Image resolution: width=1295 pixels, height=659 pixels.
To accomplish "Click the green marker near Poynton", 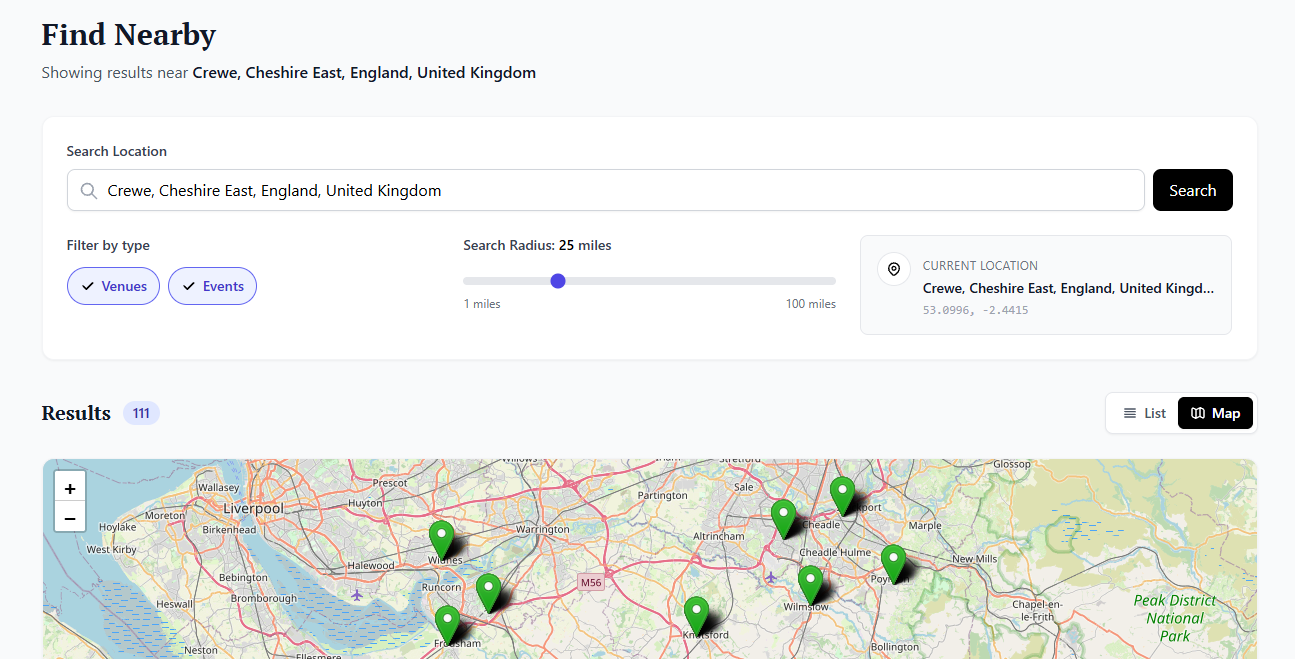I will [x=893, y=564].
